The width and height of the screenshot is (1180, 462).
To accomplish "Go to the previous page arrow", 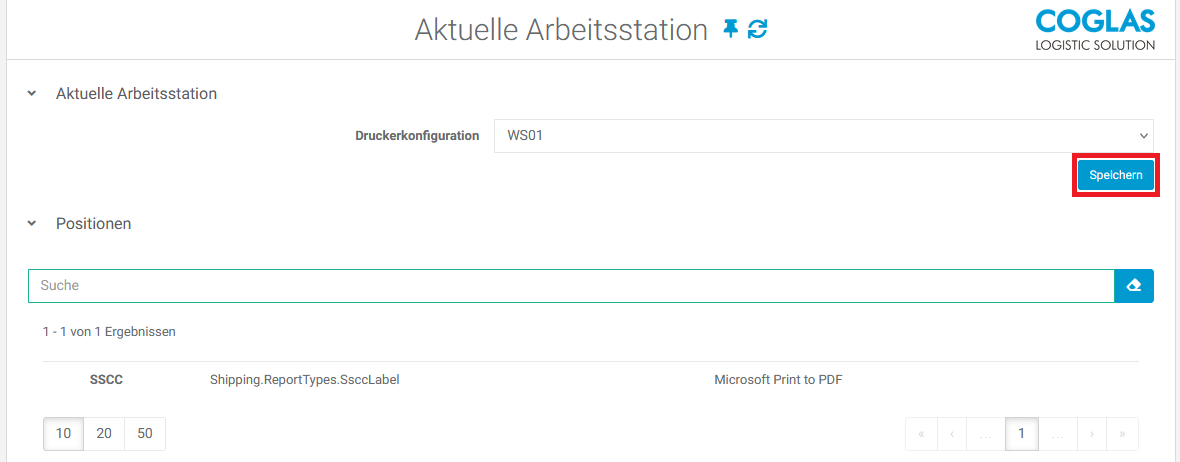I will point(952,434).
